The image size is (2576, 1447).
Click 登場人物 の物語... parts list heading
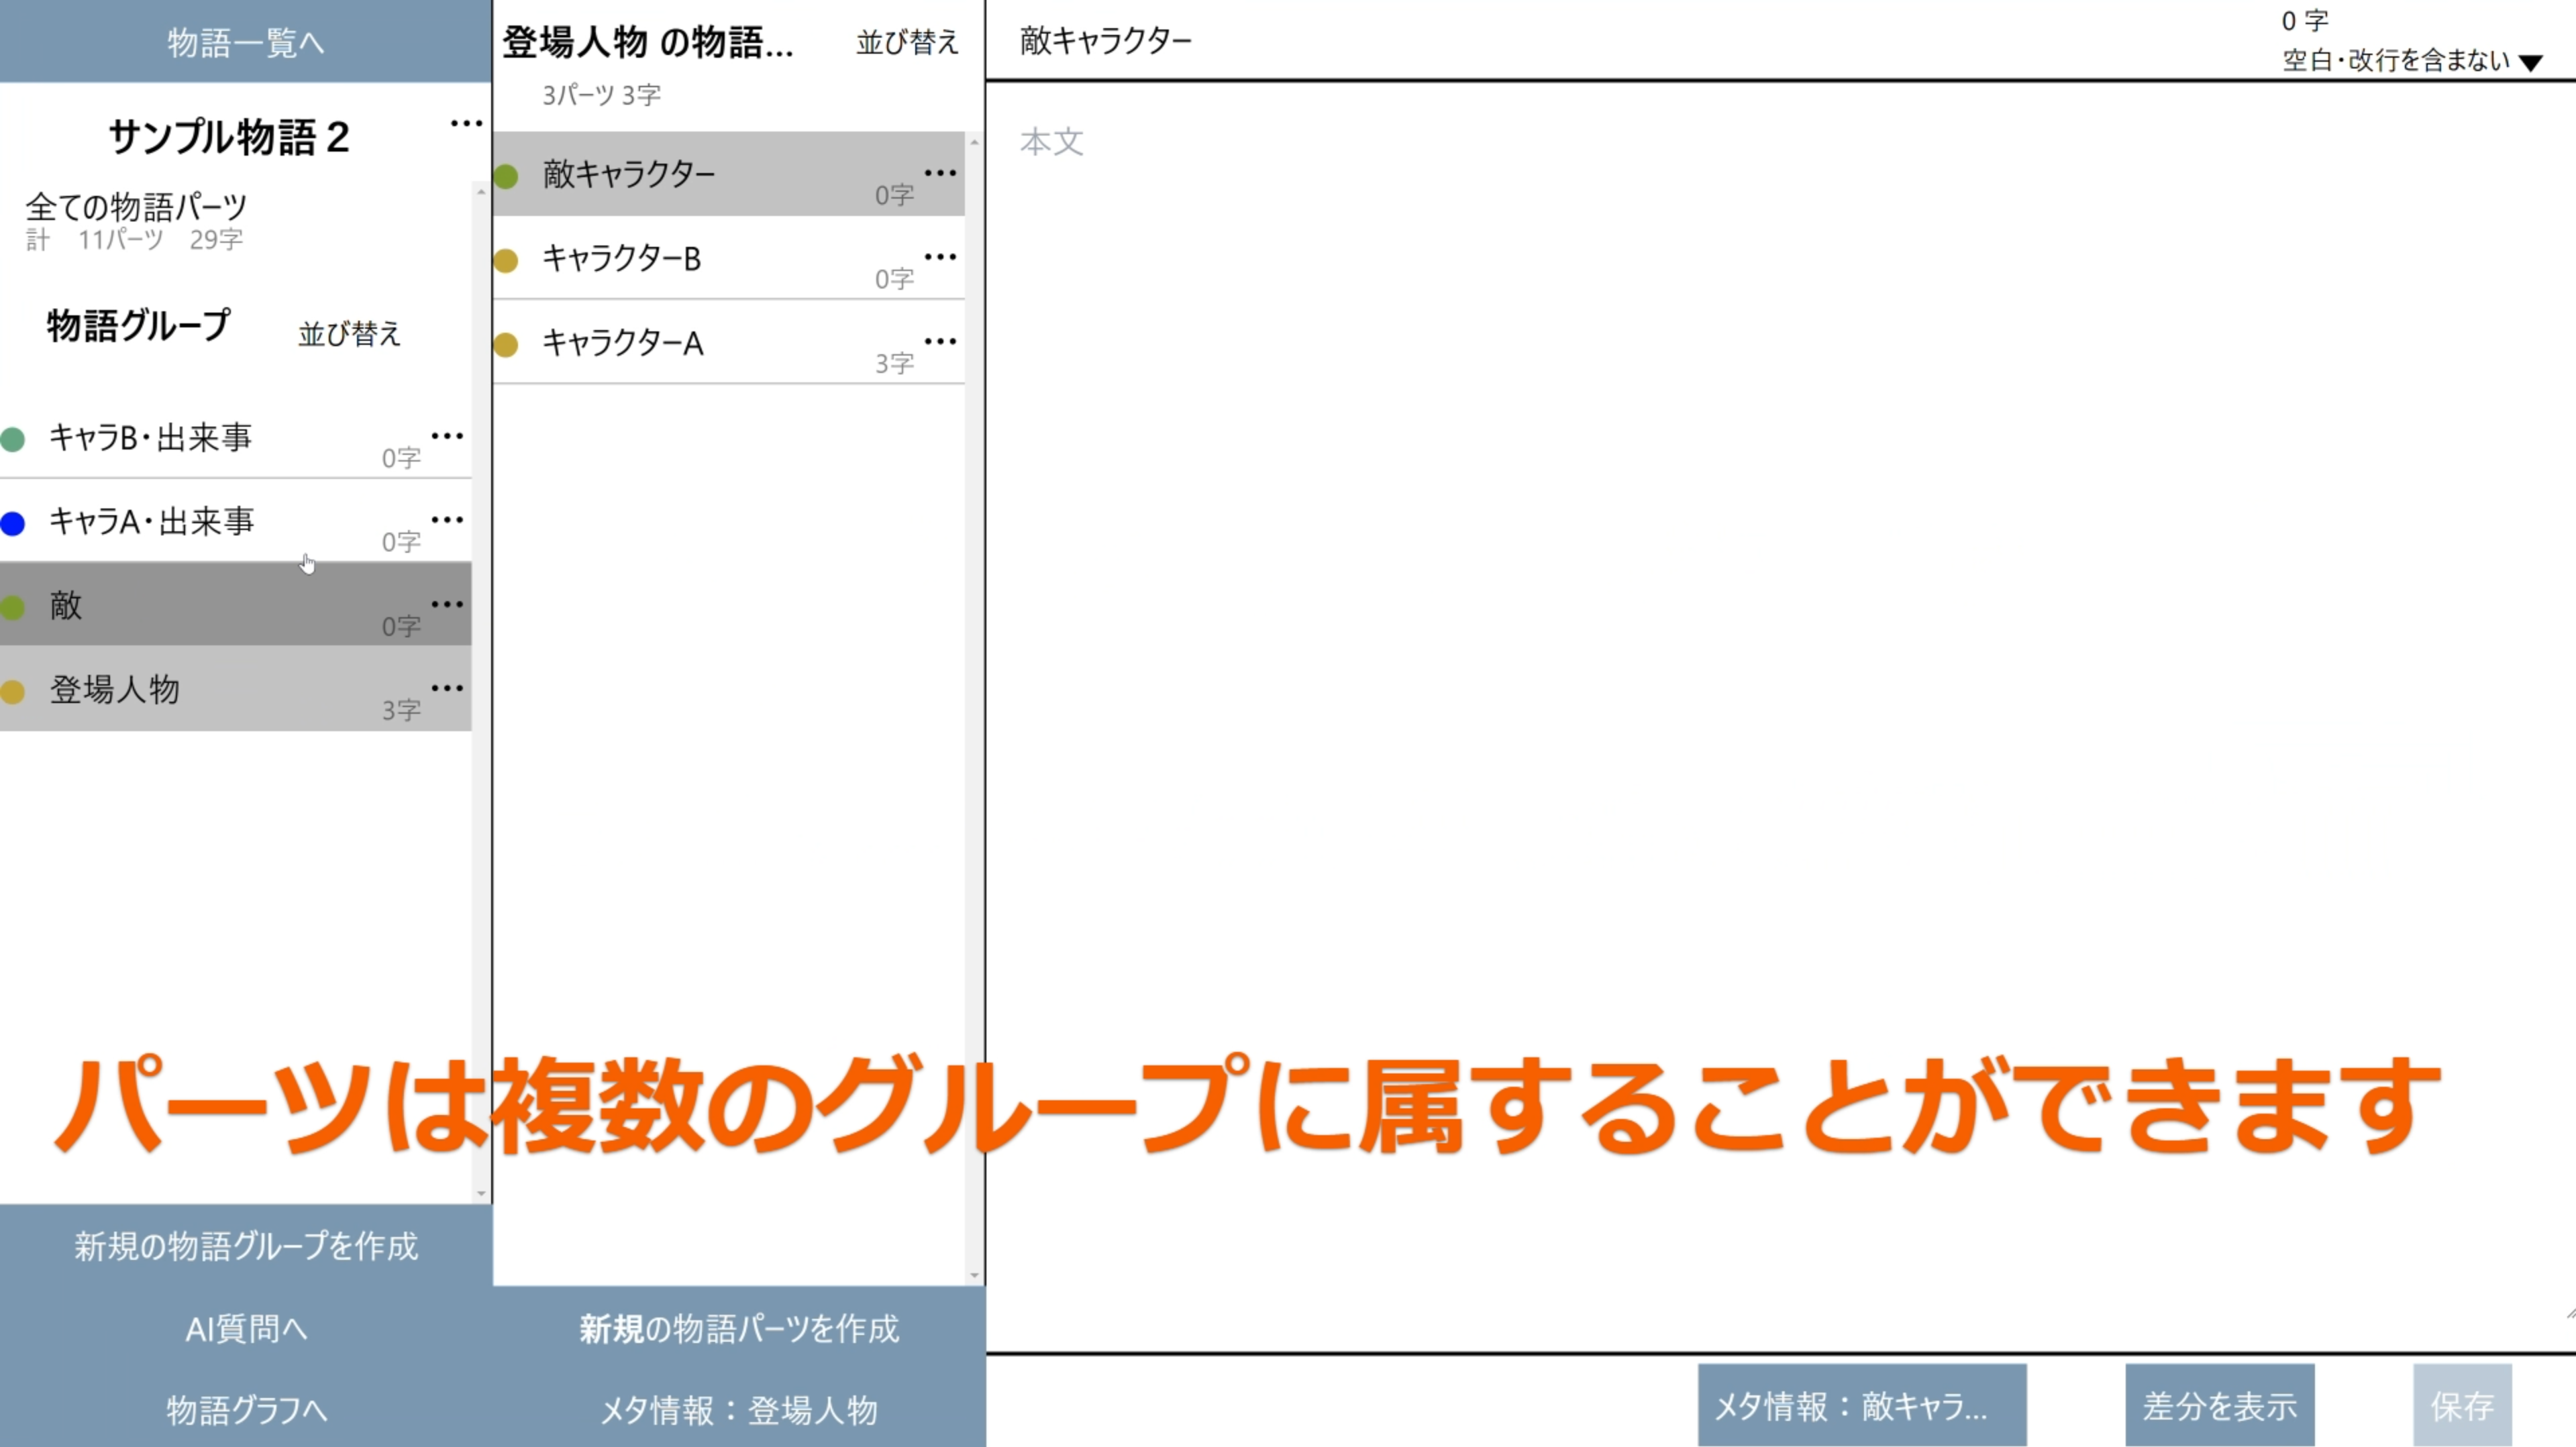[648, 42]
